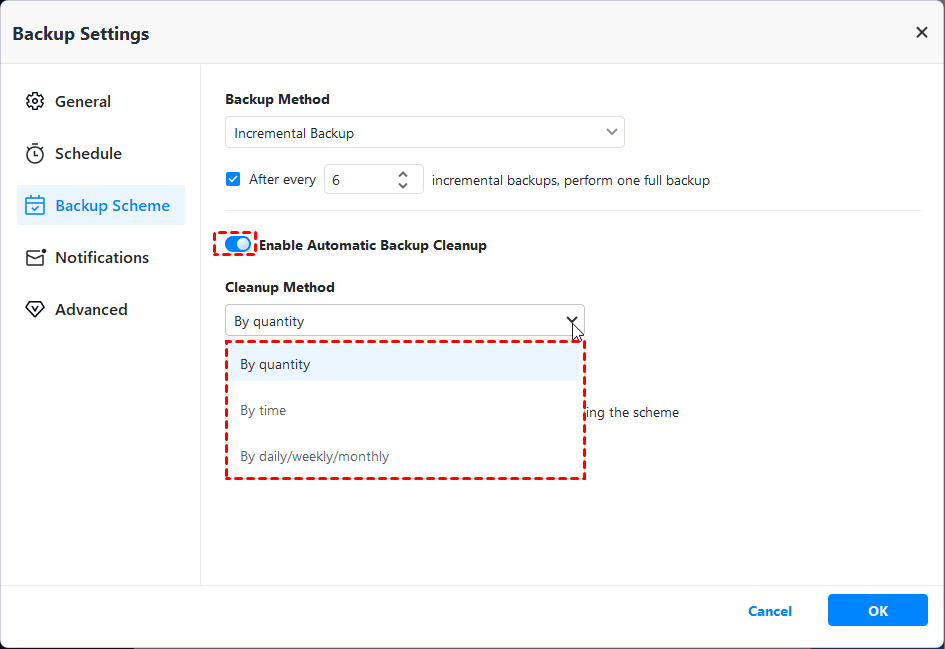Close the Backup Settings dialog
Image resolution: width=945 pixels, height=649 pixels.
921,33
